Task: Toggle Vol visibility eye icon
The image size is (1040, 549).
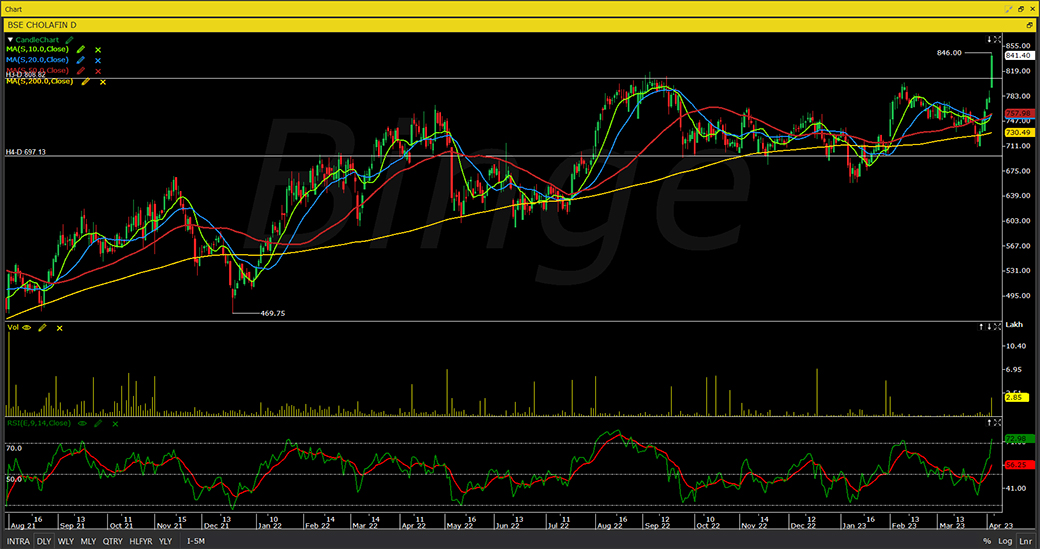Action: 27,328
